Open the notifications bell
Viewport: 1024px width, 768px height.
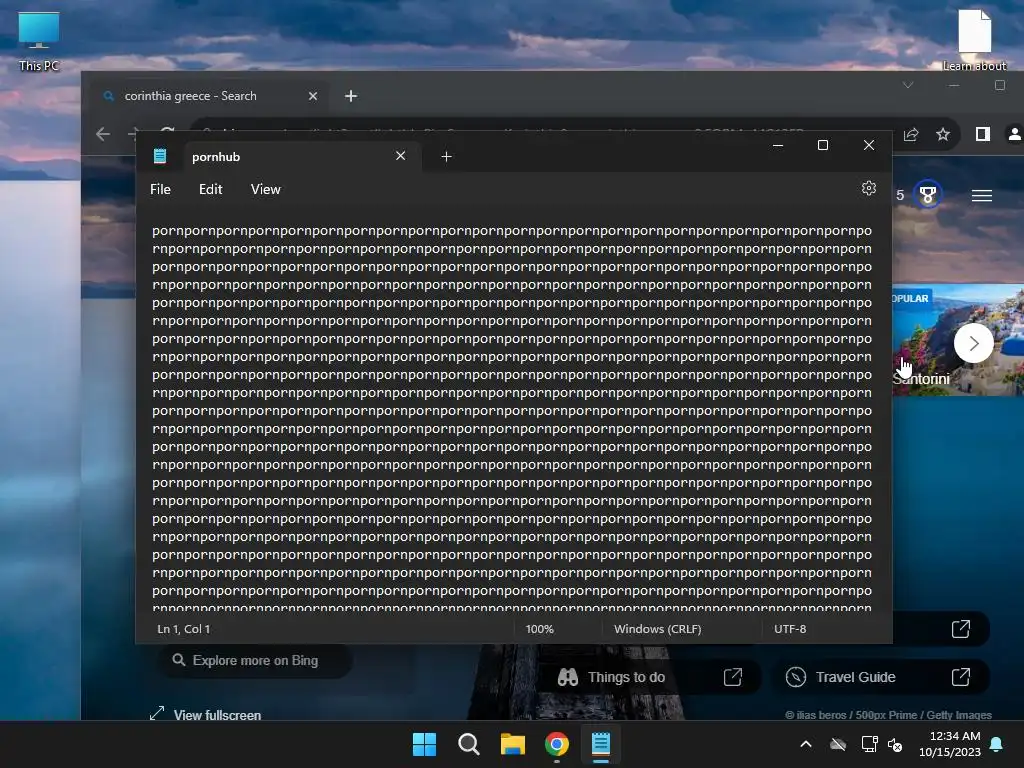[x=997, y=744]
